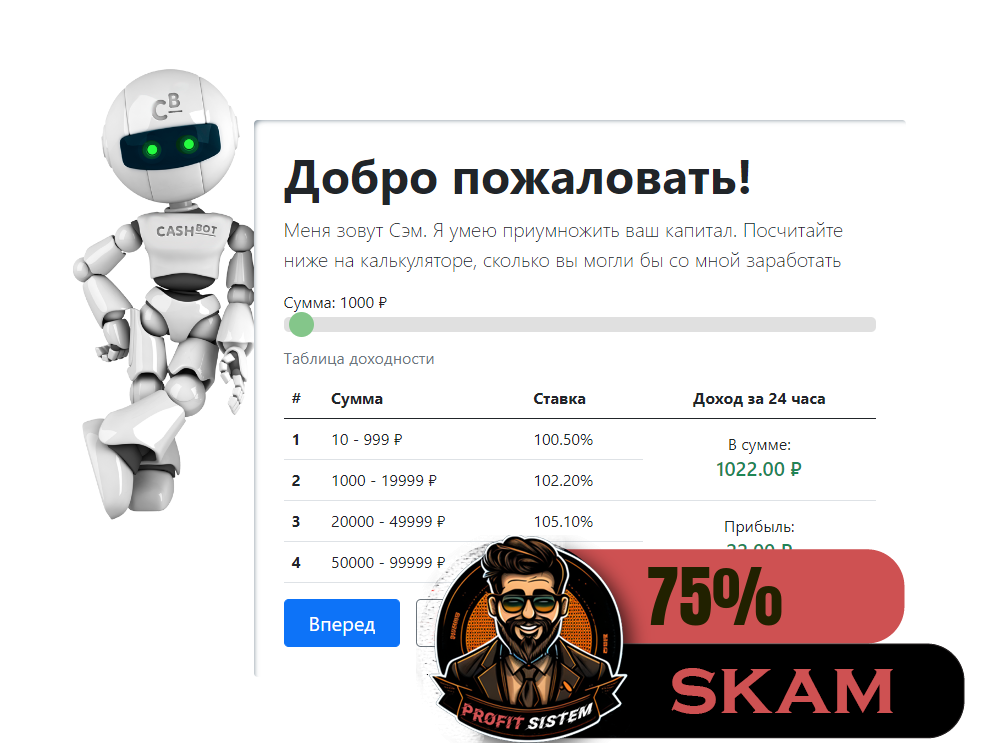Select row 1 with 10 - 999 ₽ range

(x=463, y=440)
